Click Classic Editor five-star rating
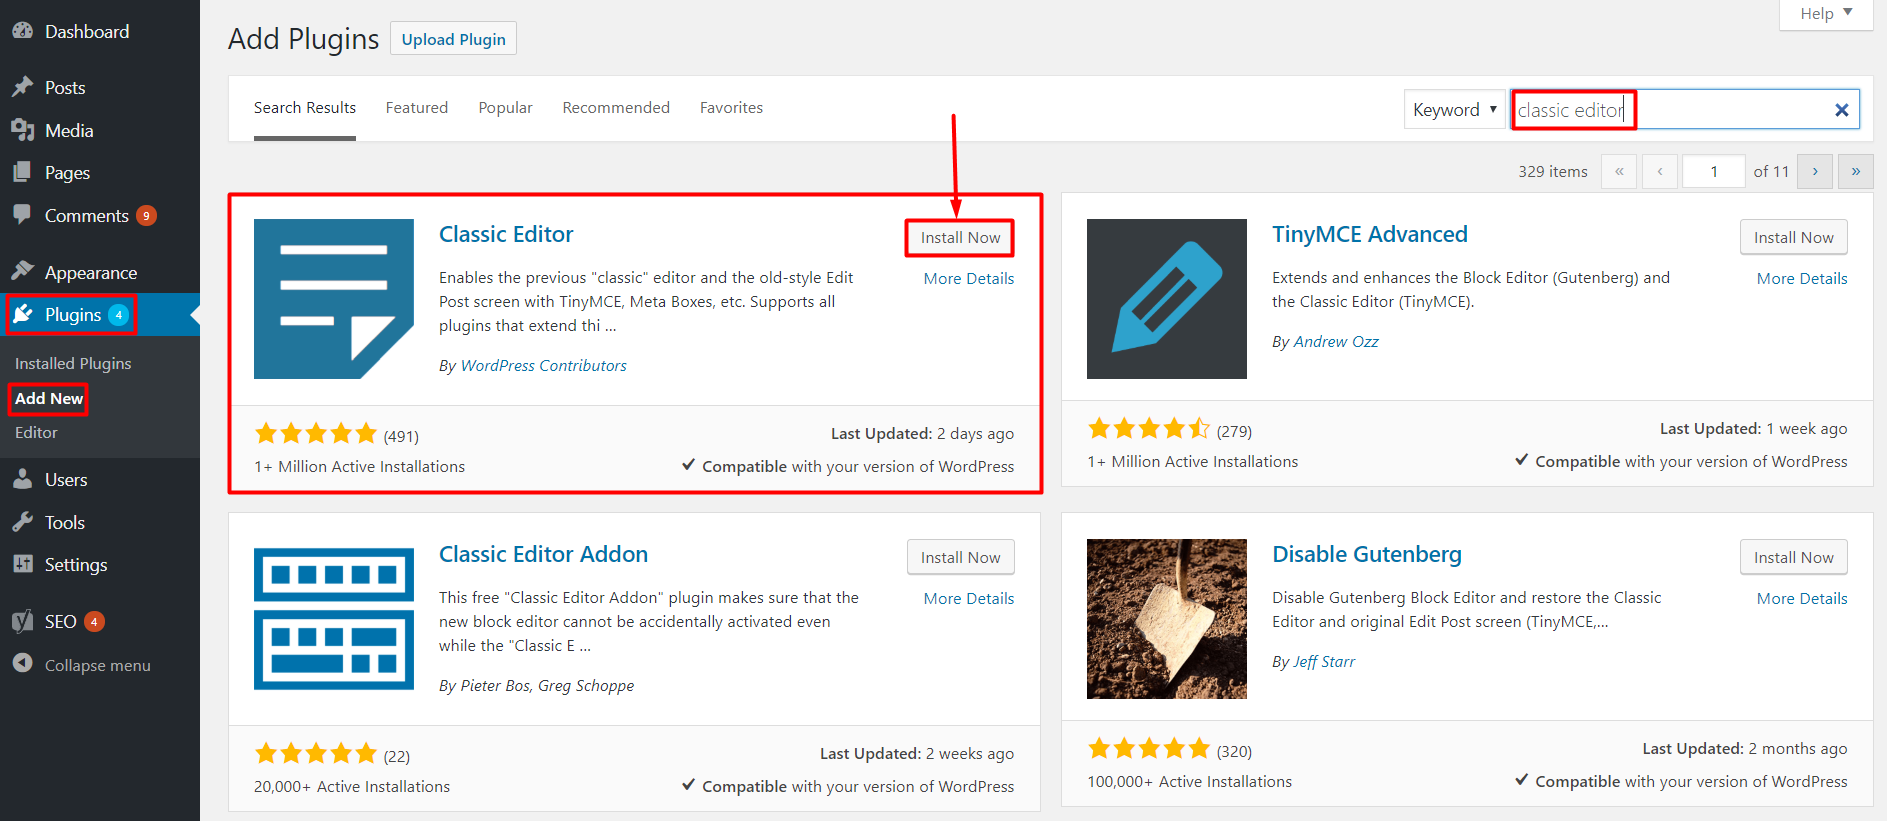The width and height of the screenshot is (1887, 821). coord(316,434)
